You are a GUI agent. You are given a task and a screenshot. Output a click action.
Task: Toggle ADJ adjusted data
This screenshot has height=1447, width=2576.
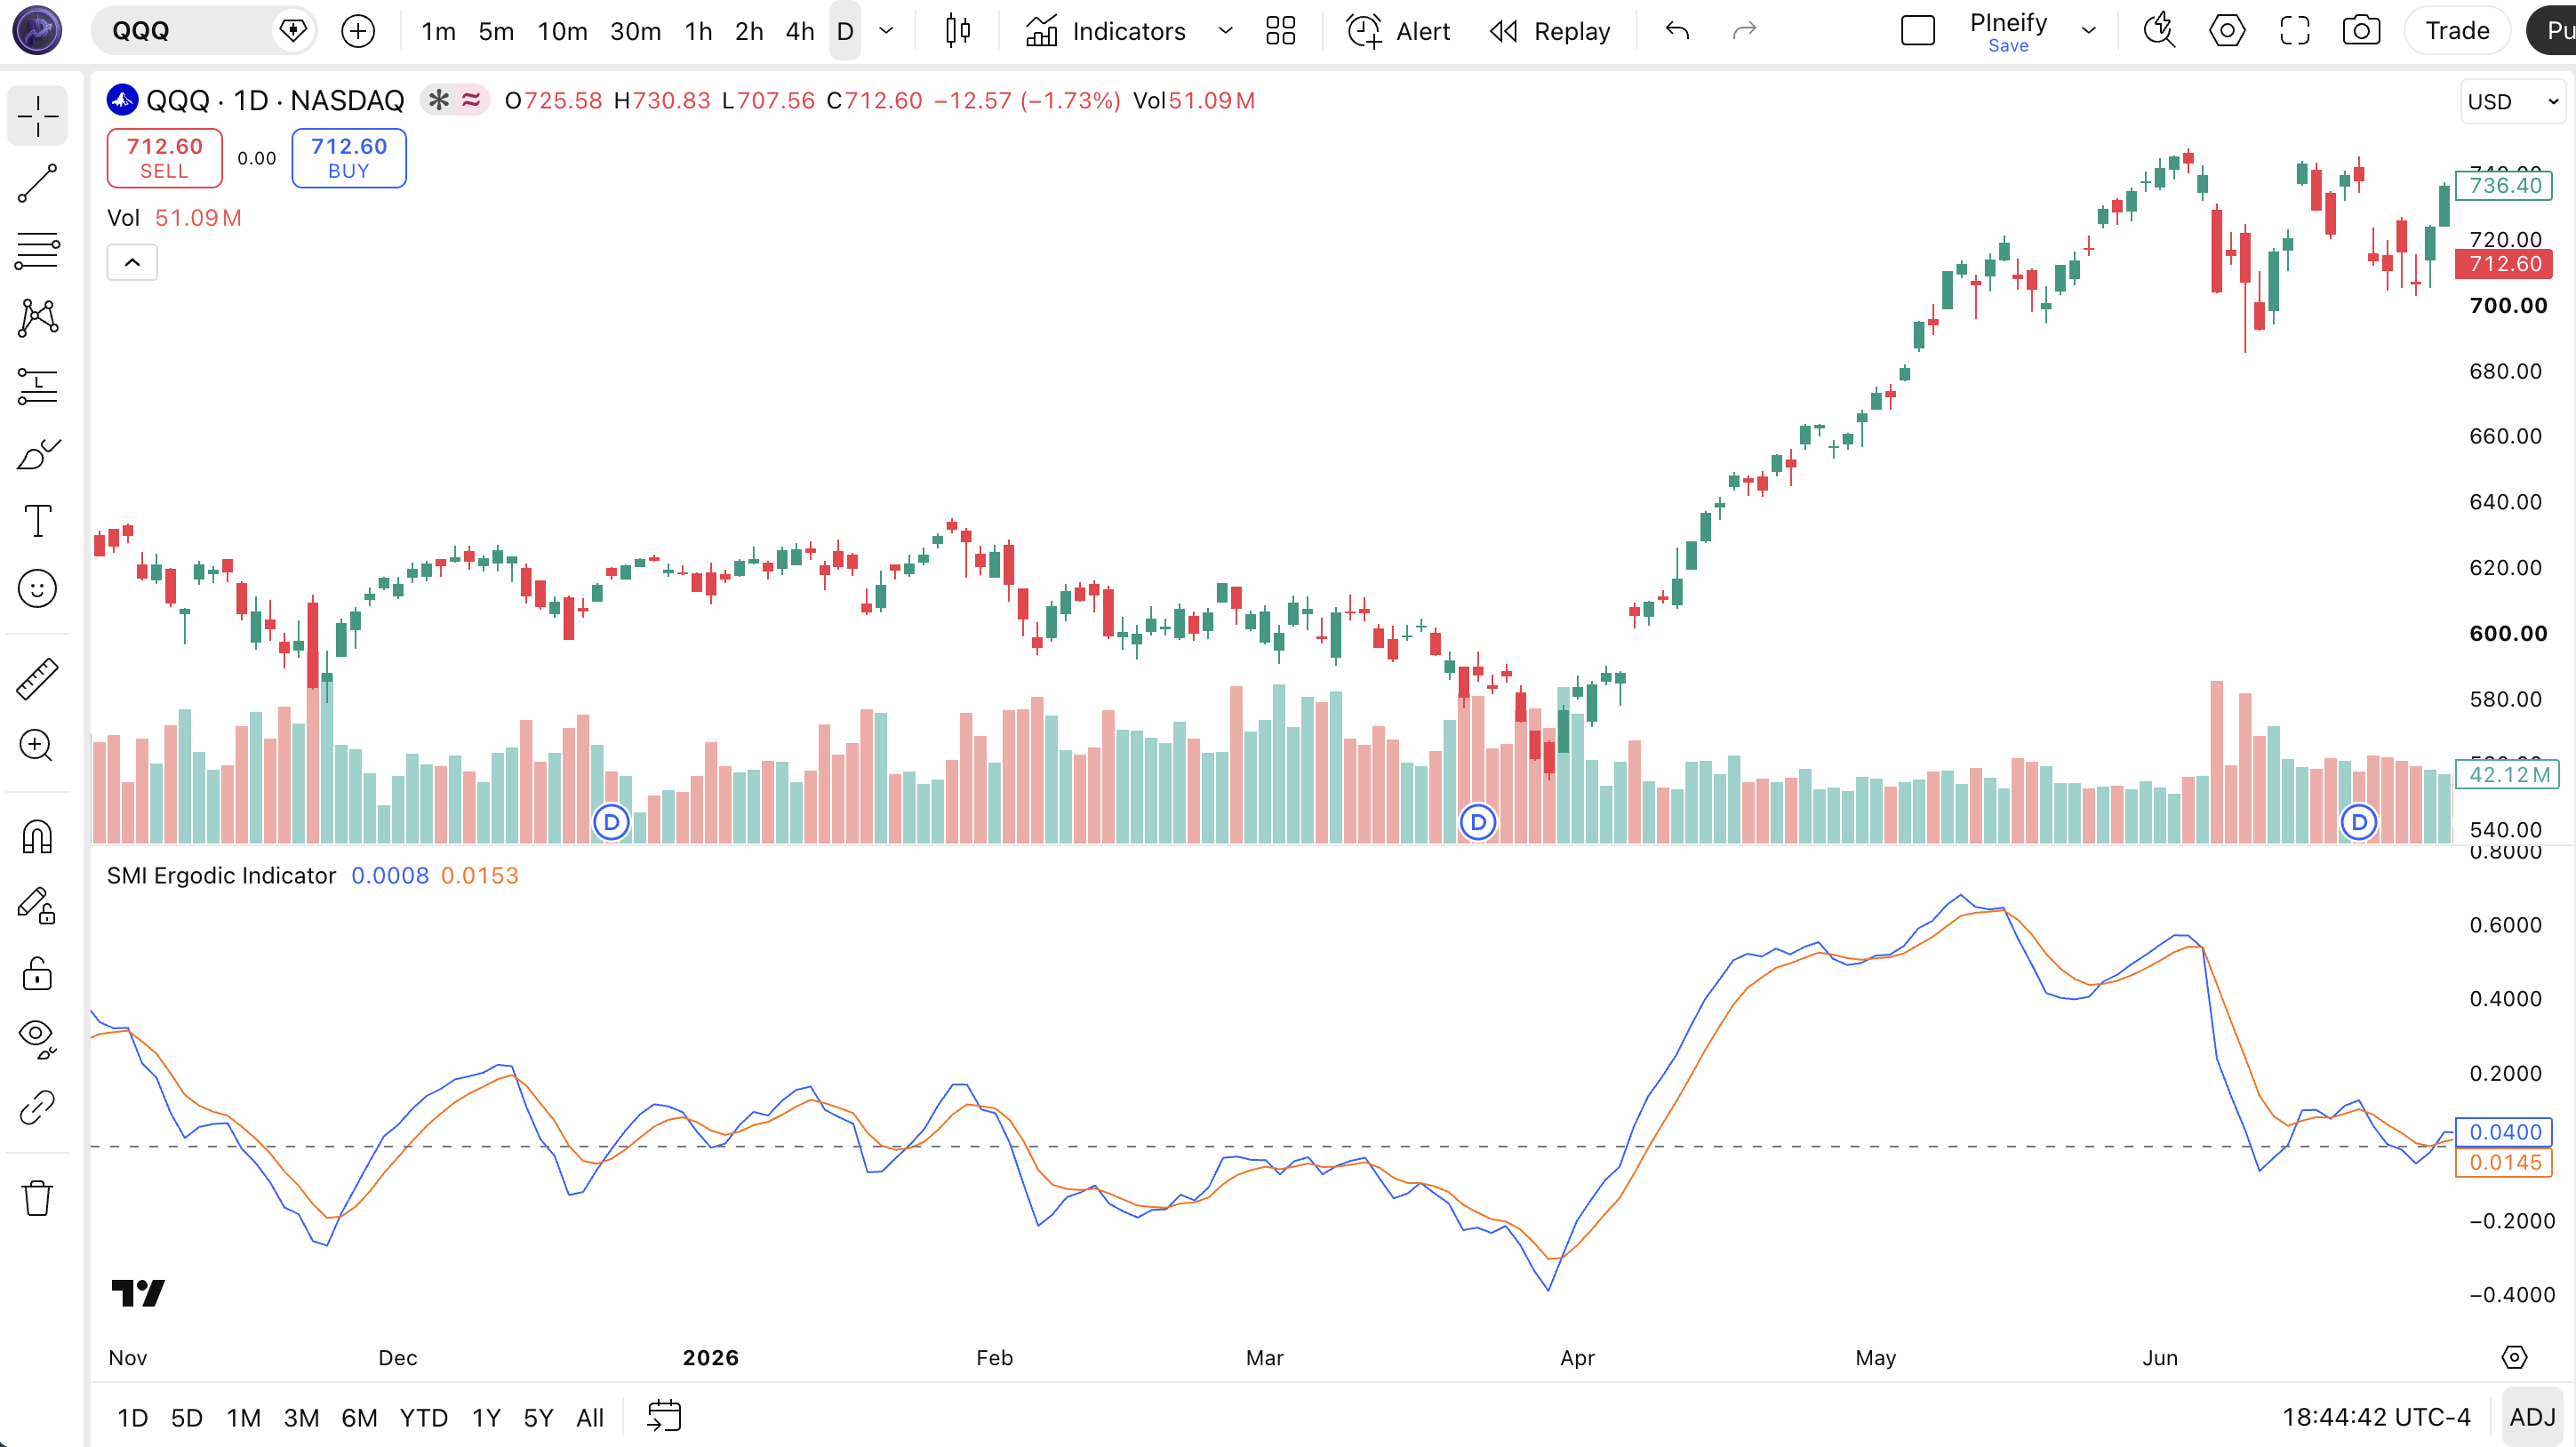tap(2532, 1417)
